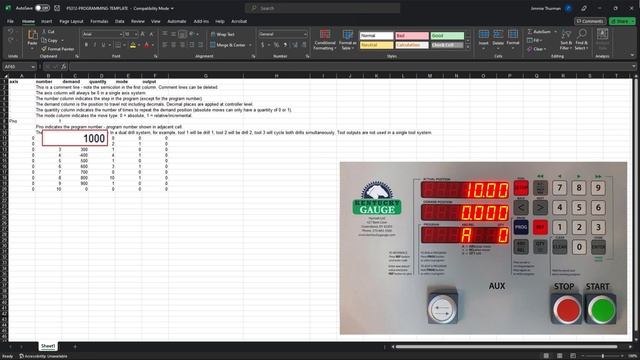Toggle the AutoSave switch
640x360 pixels.
42,8
